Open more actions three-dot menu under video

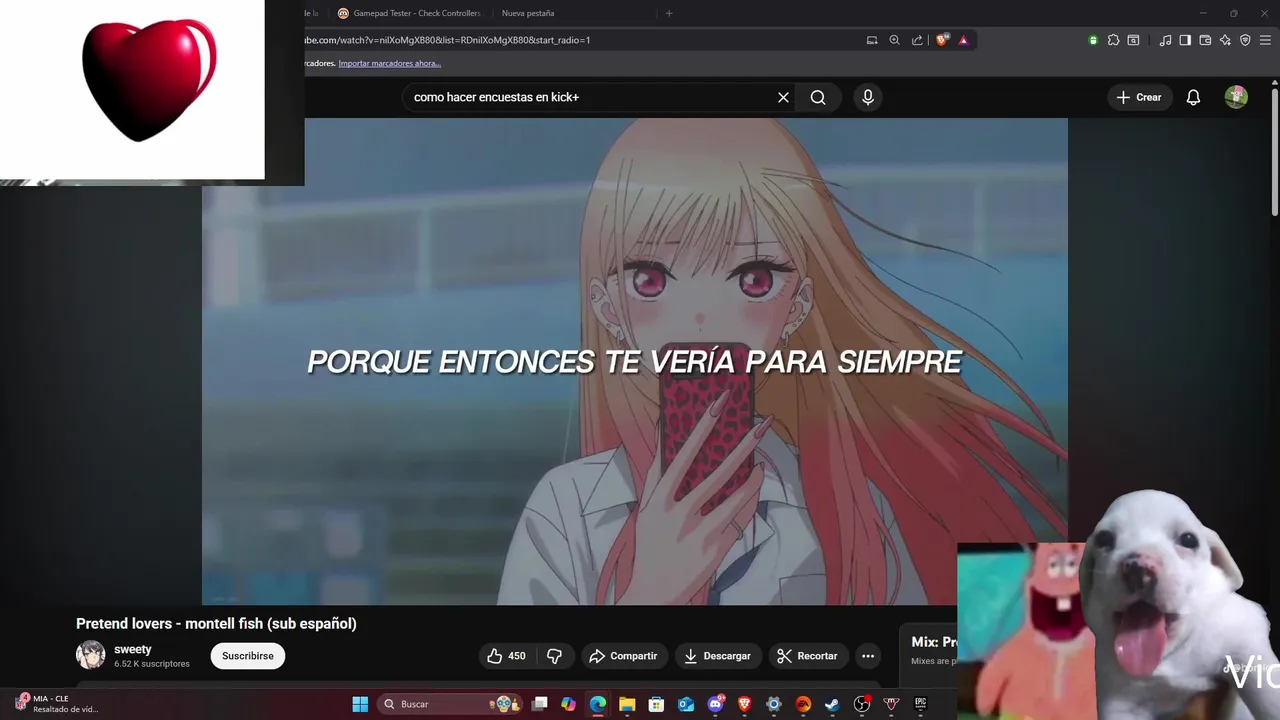(868, 656)
